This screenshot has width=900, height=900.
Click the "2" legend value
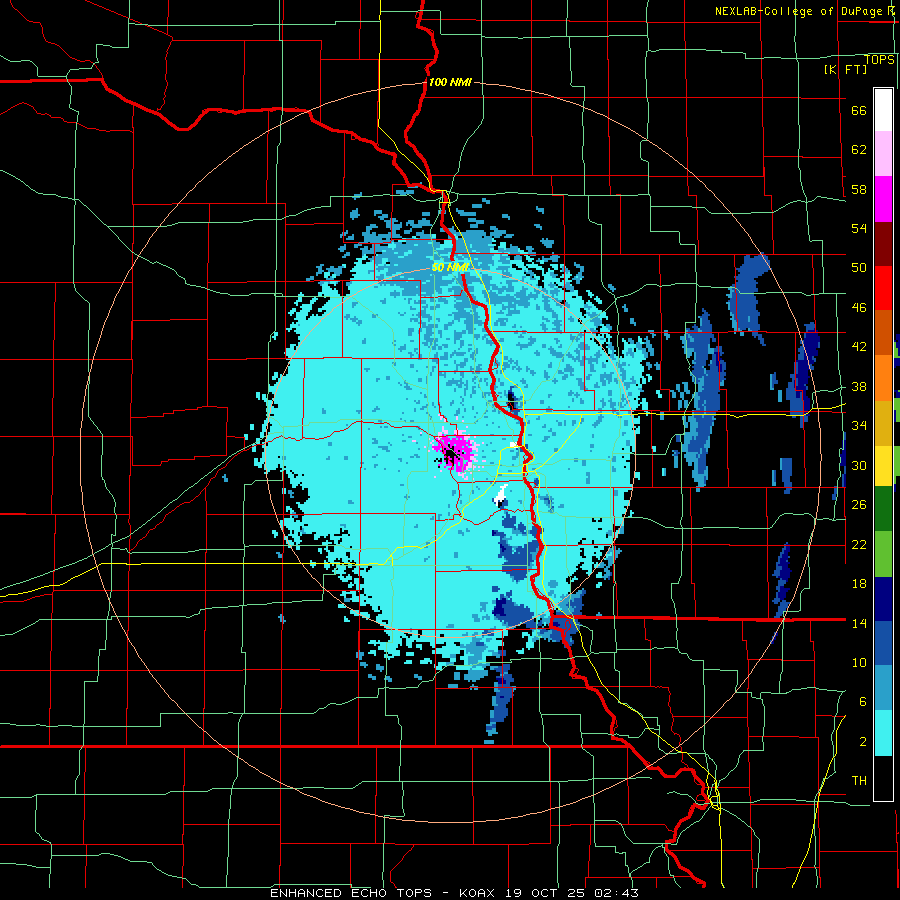[863, 742]
